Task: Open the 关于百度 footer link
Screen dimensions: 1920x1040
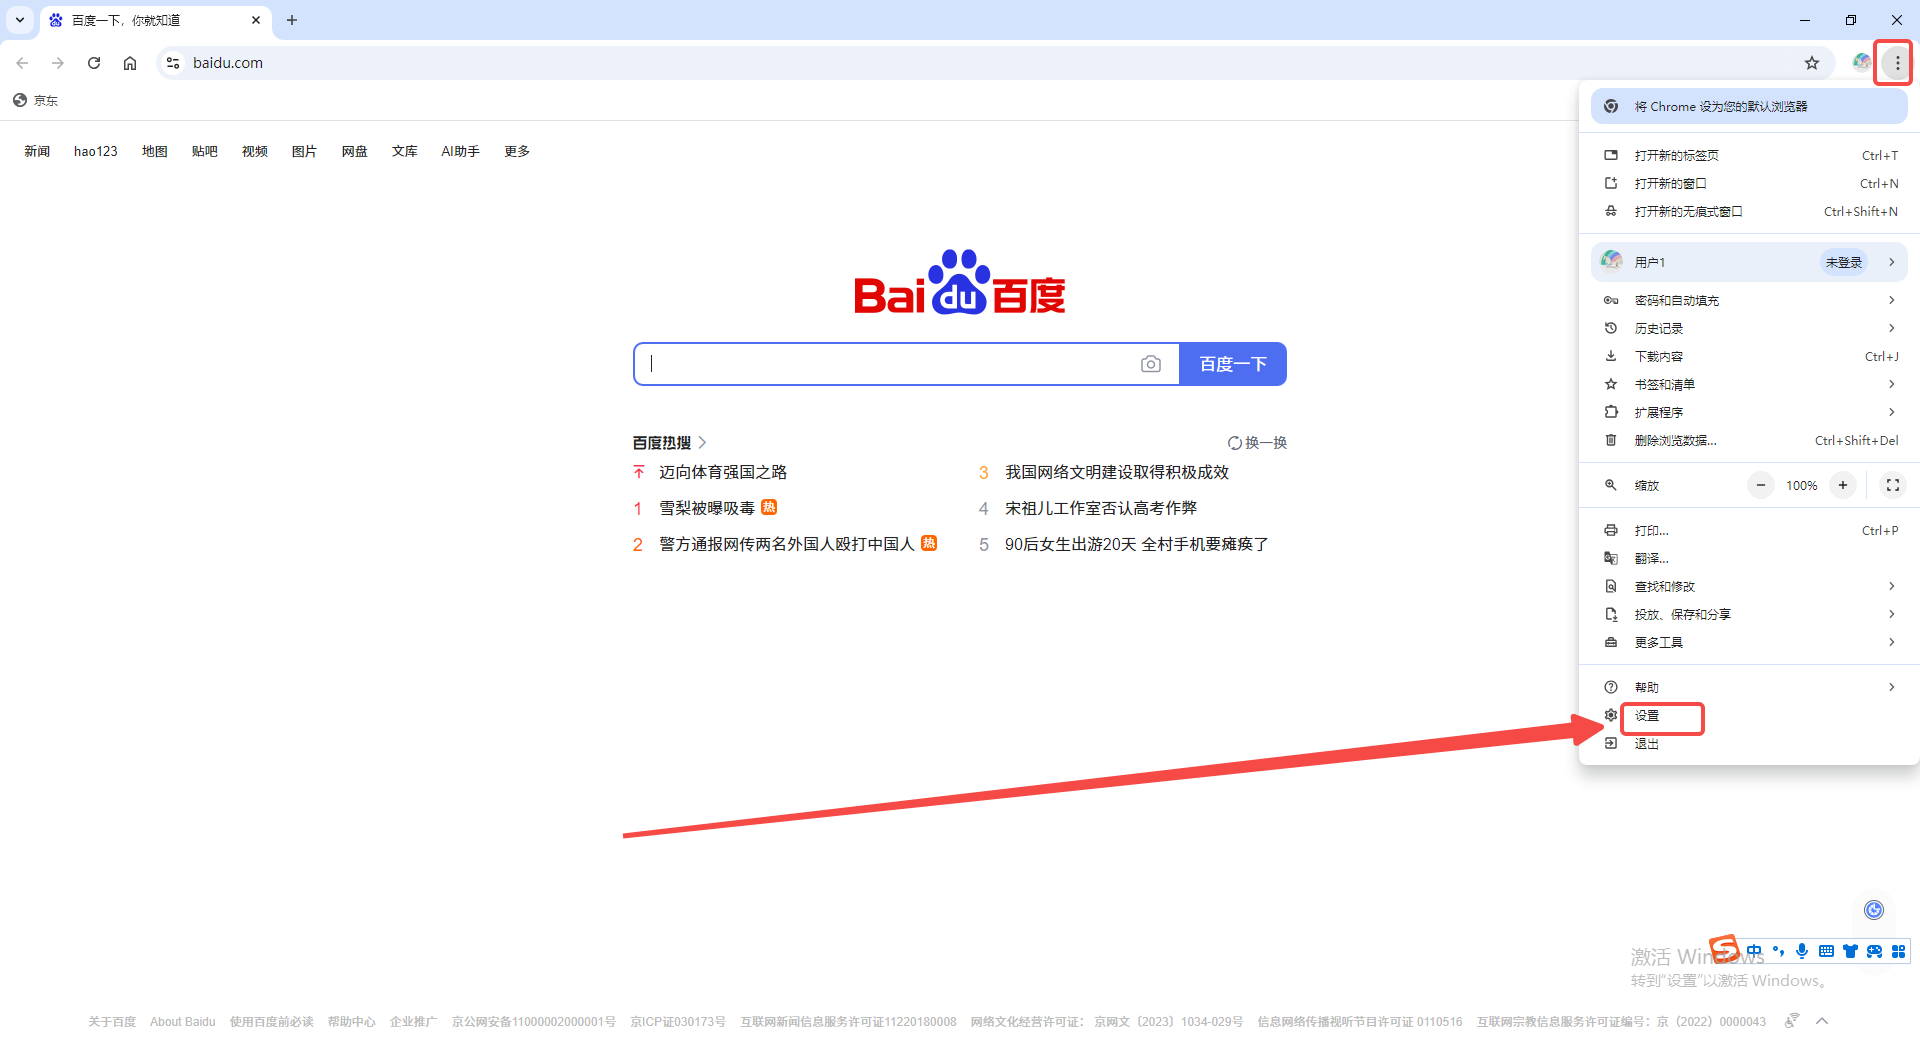Action: point(112,1021)
